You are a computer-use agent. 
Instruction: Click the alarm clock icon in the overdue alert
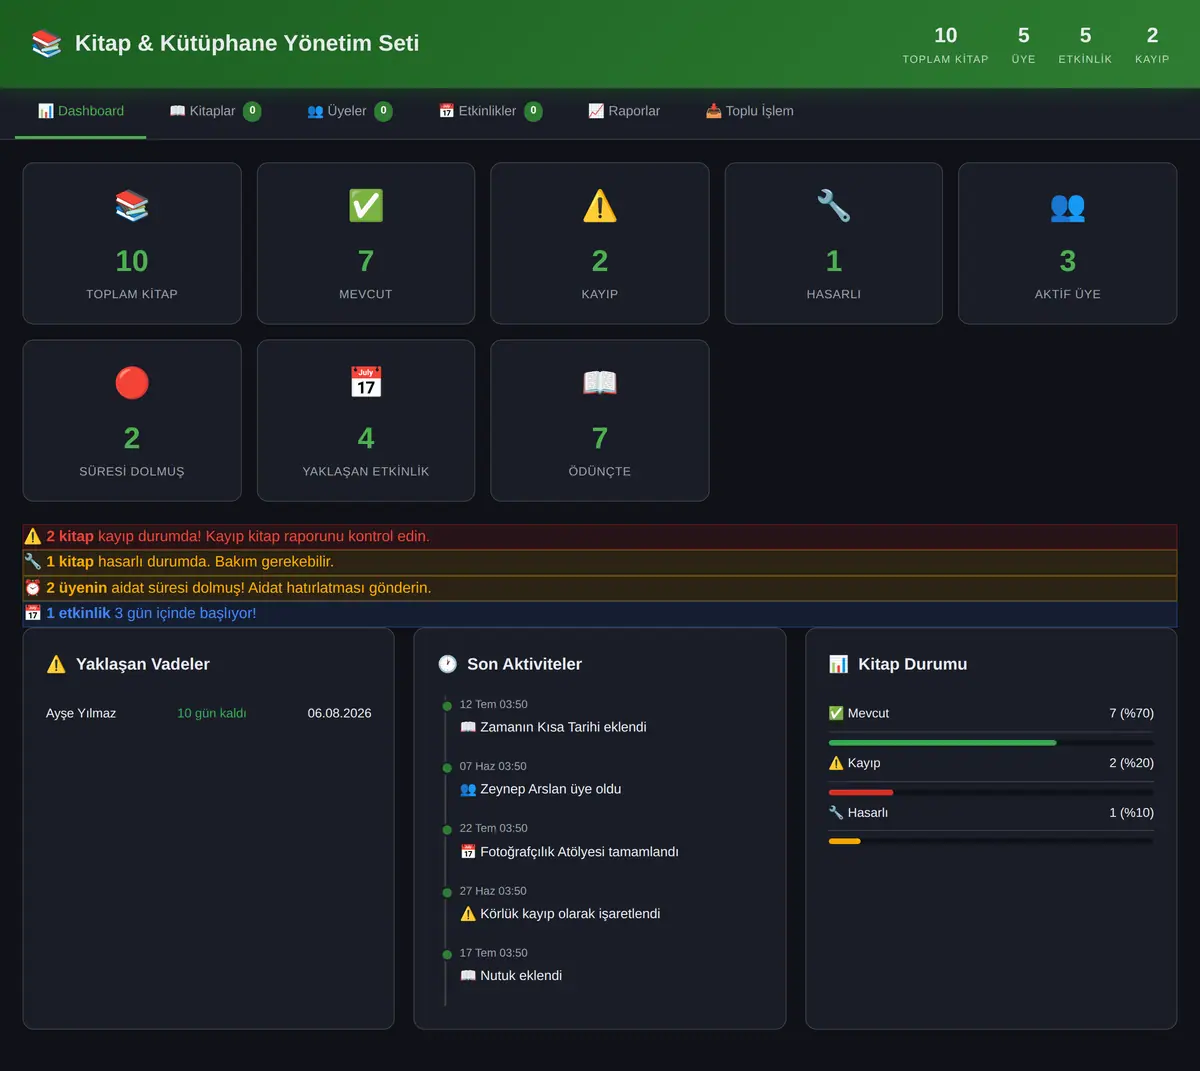[33, 588]
